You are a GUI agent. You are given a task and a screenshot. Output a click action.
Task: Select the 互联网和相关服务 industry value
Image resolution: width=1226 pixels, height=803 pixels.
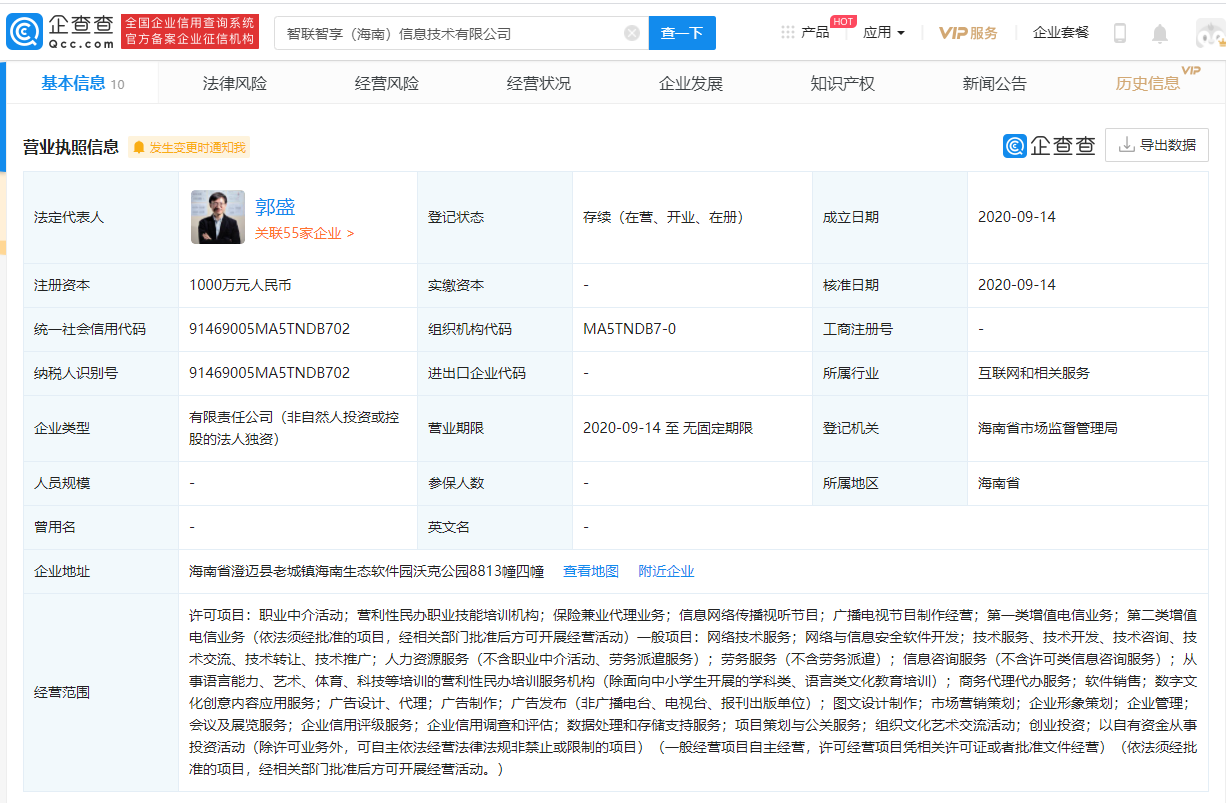(1034, 373)
